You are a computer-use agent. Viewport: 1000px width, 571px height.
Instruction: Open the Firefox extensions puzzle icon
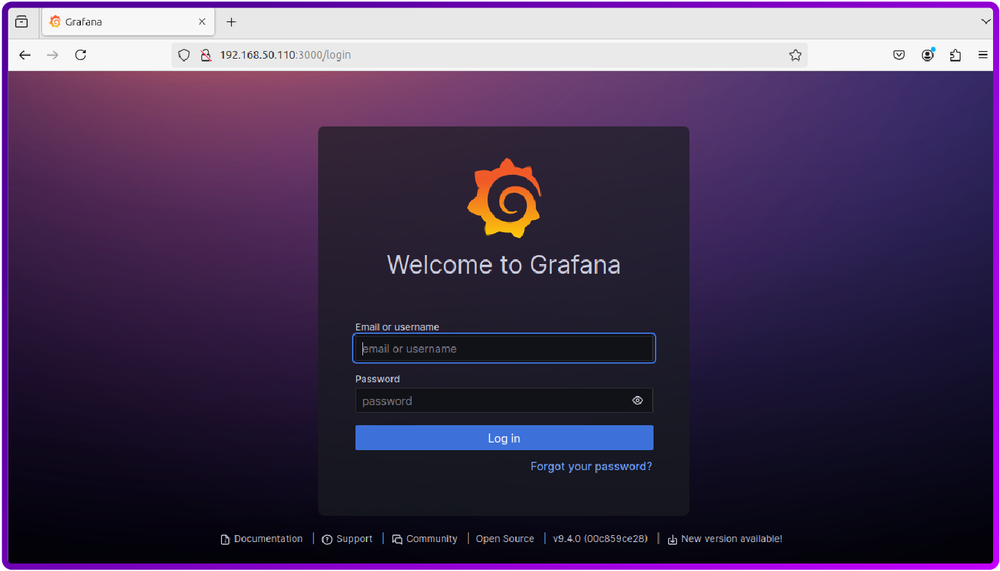(x=955, y=55)
